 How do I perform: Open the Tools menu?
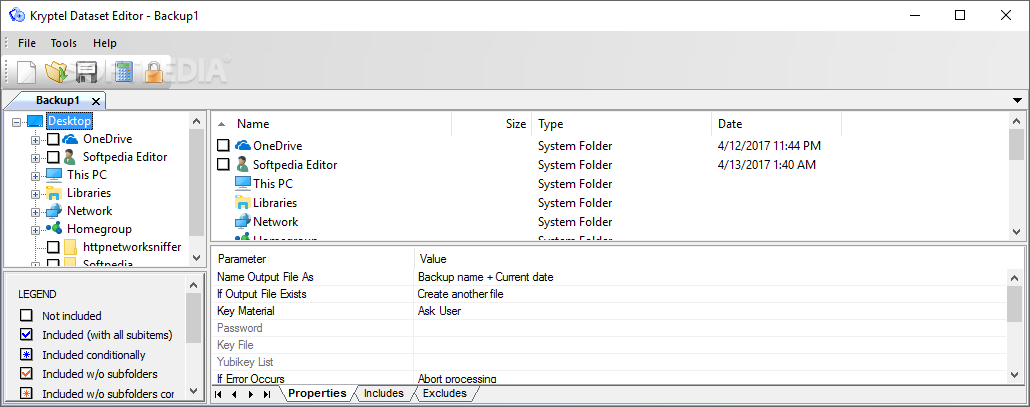pyautogui.click(x=64, y=43)
